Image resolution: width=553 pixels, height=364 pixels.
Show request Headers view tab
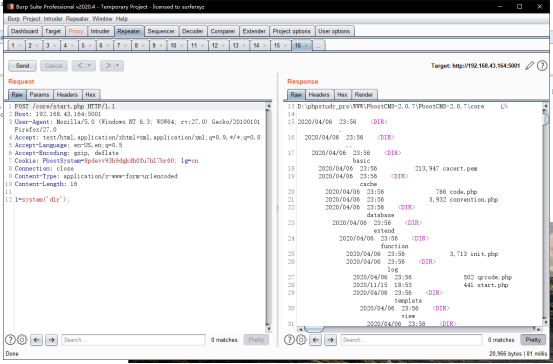coord(67,95)
